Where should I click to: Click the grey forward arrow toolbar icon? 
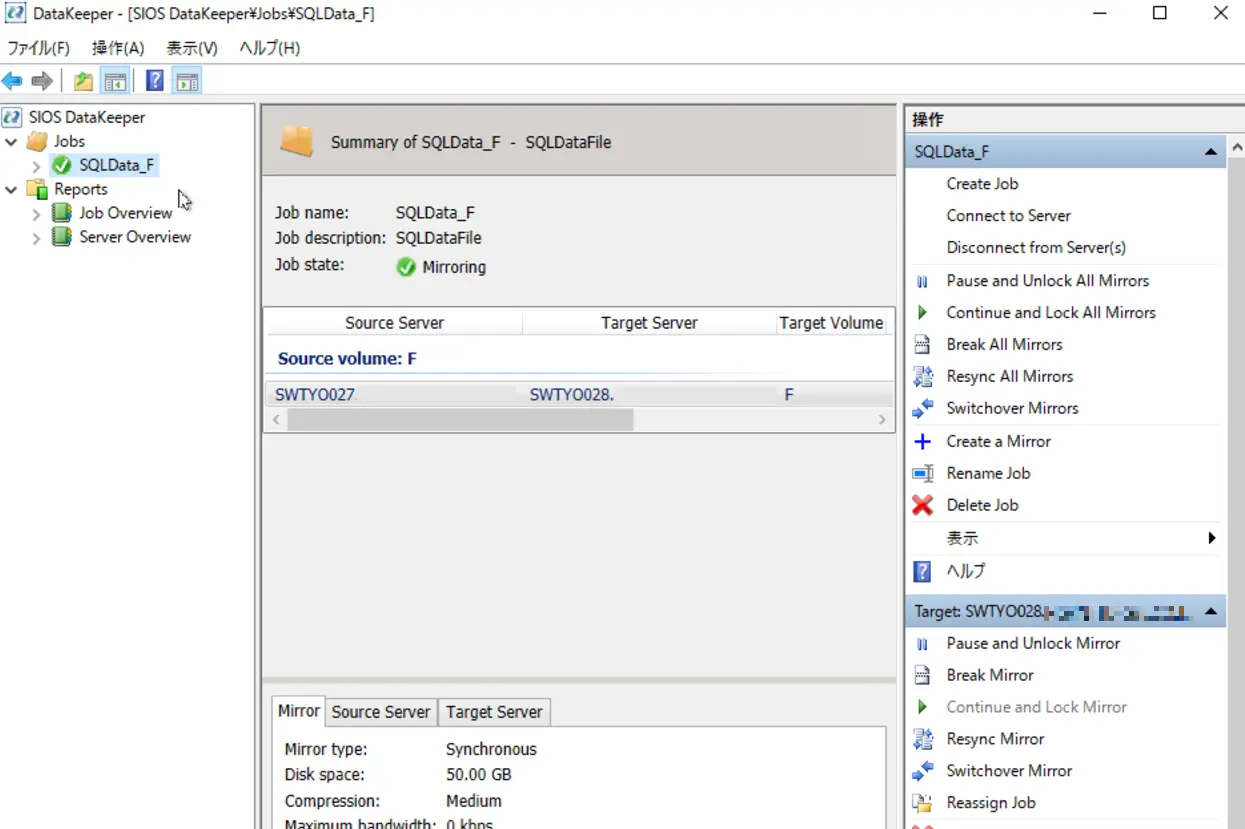pos(41,81)
